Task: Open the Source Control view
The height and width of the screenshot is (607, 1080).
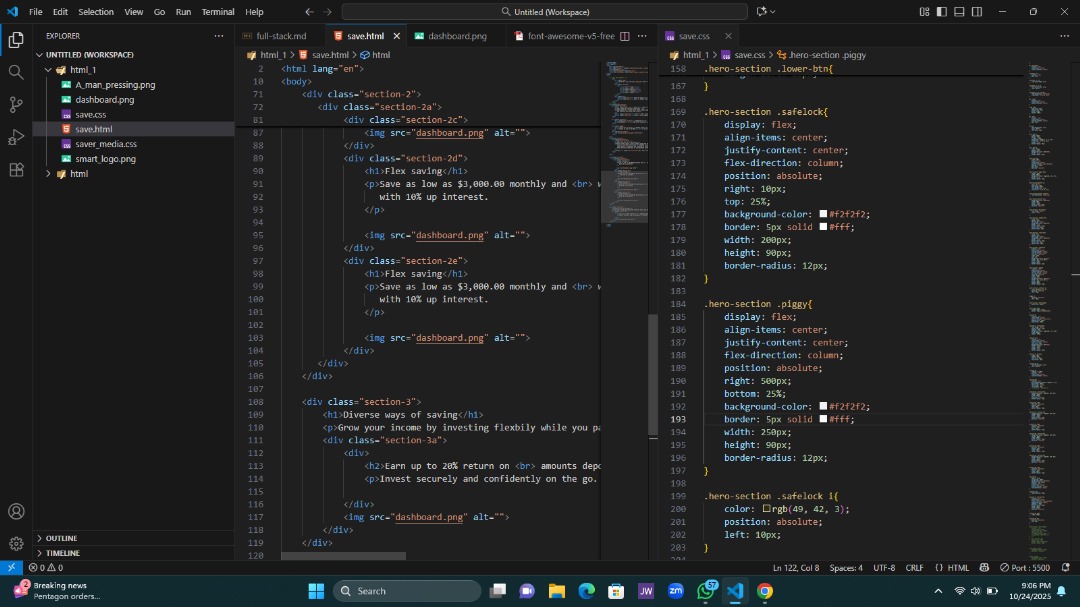Action: pos(16,105)
